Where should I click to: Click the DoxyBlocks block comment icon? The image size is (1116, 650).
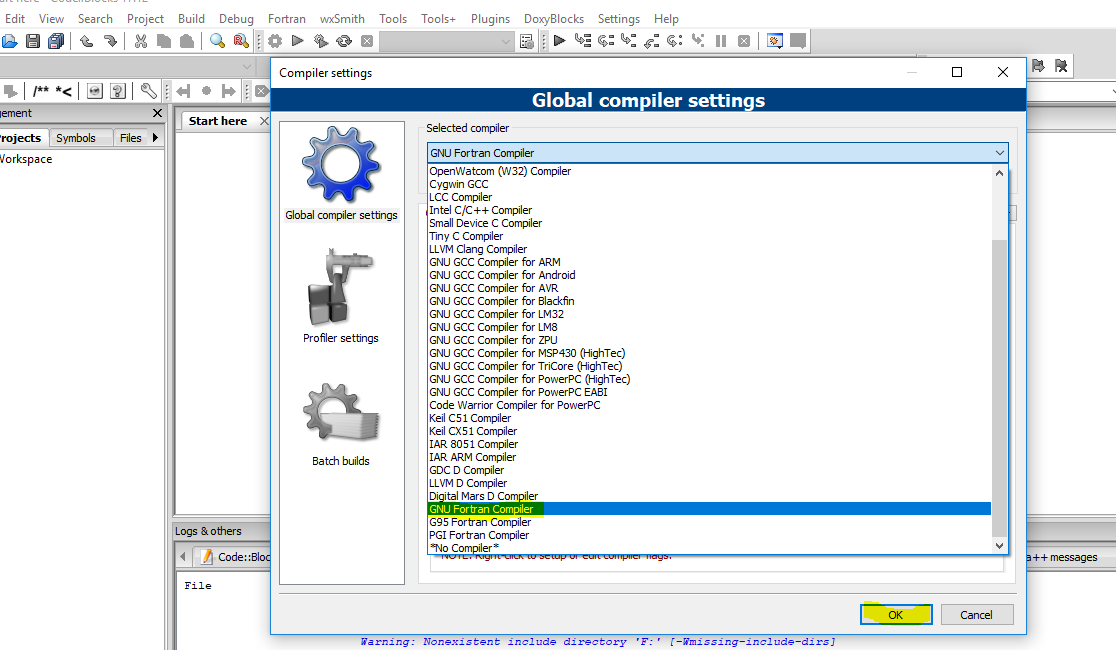coord(41,91)
